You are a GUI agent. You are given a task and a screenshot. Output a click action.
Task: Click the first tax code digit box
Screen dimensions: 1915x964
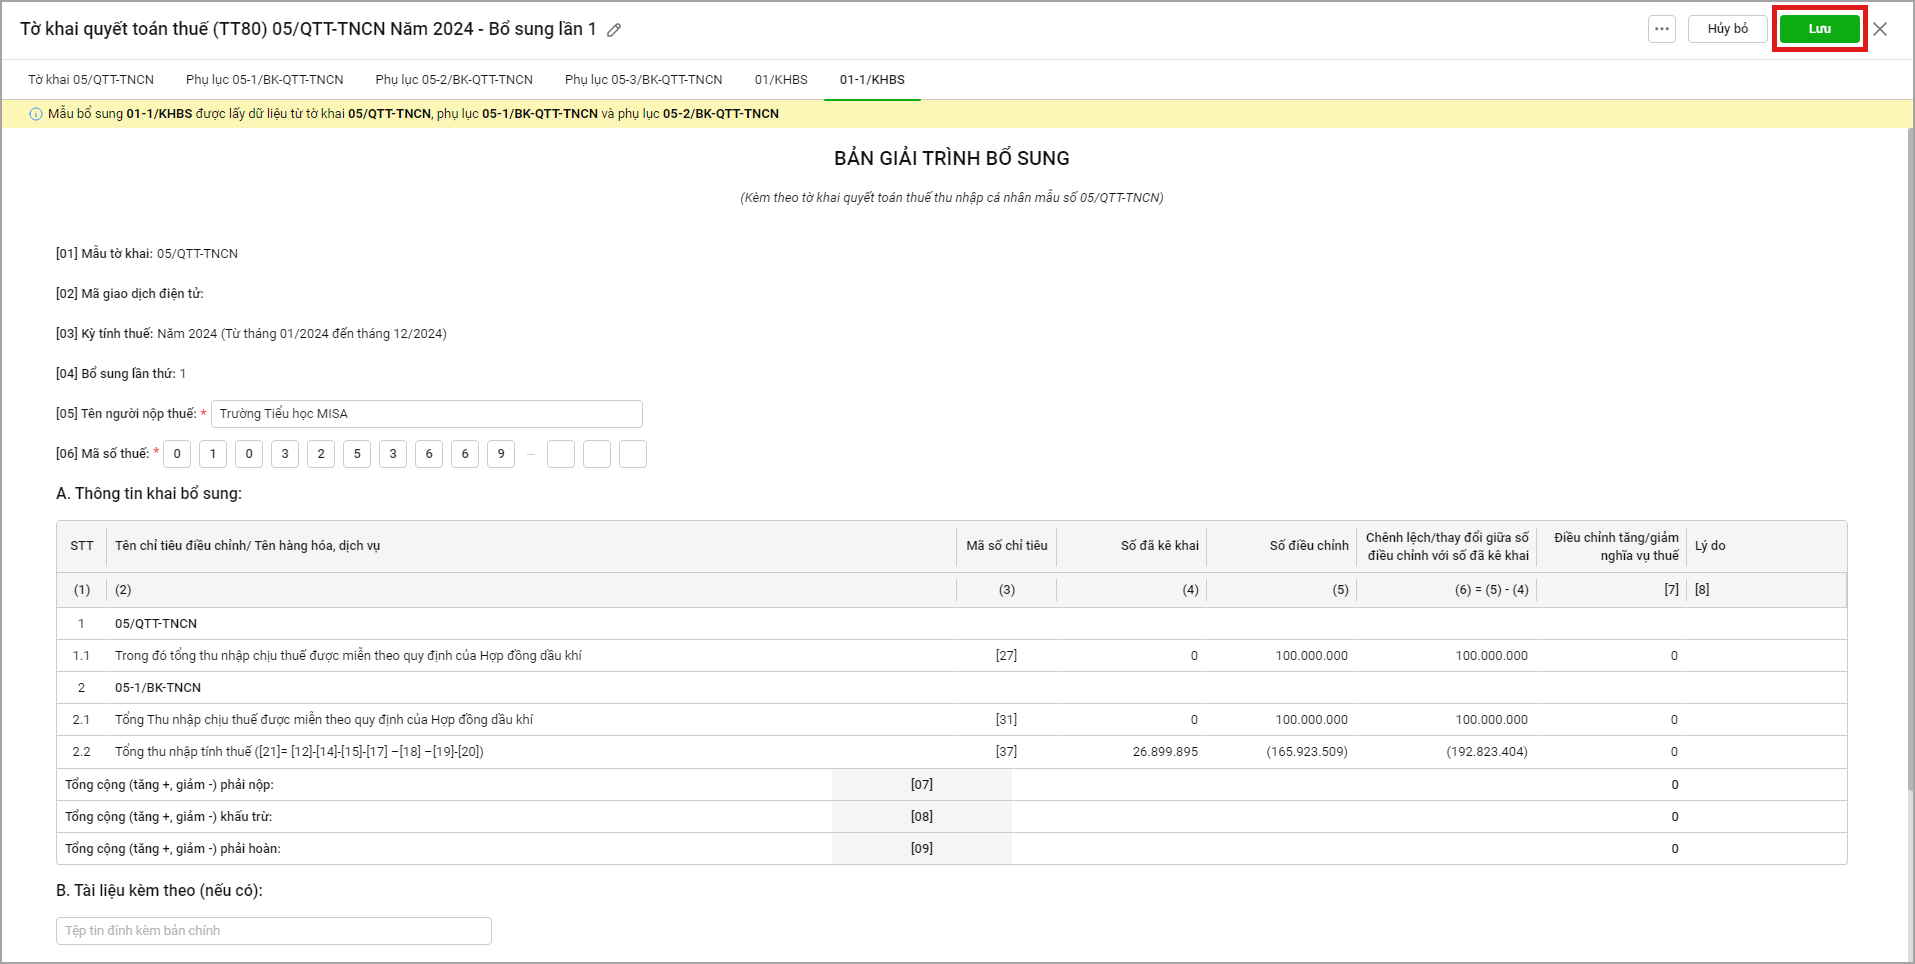pyautogui.click(x=177, y=454)
